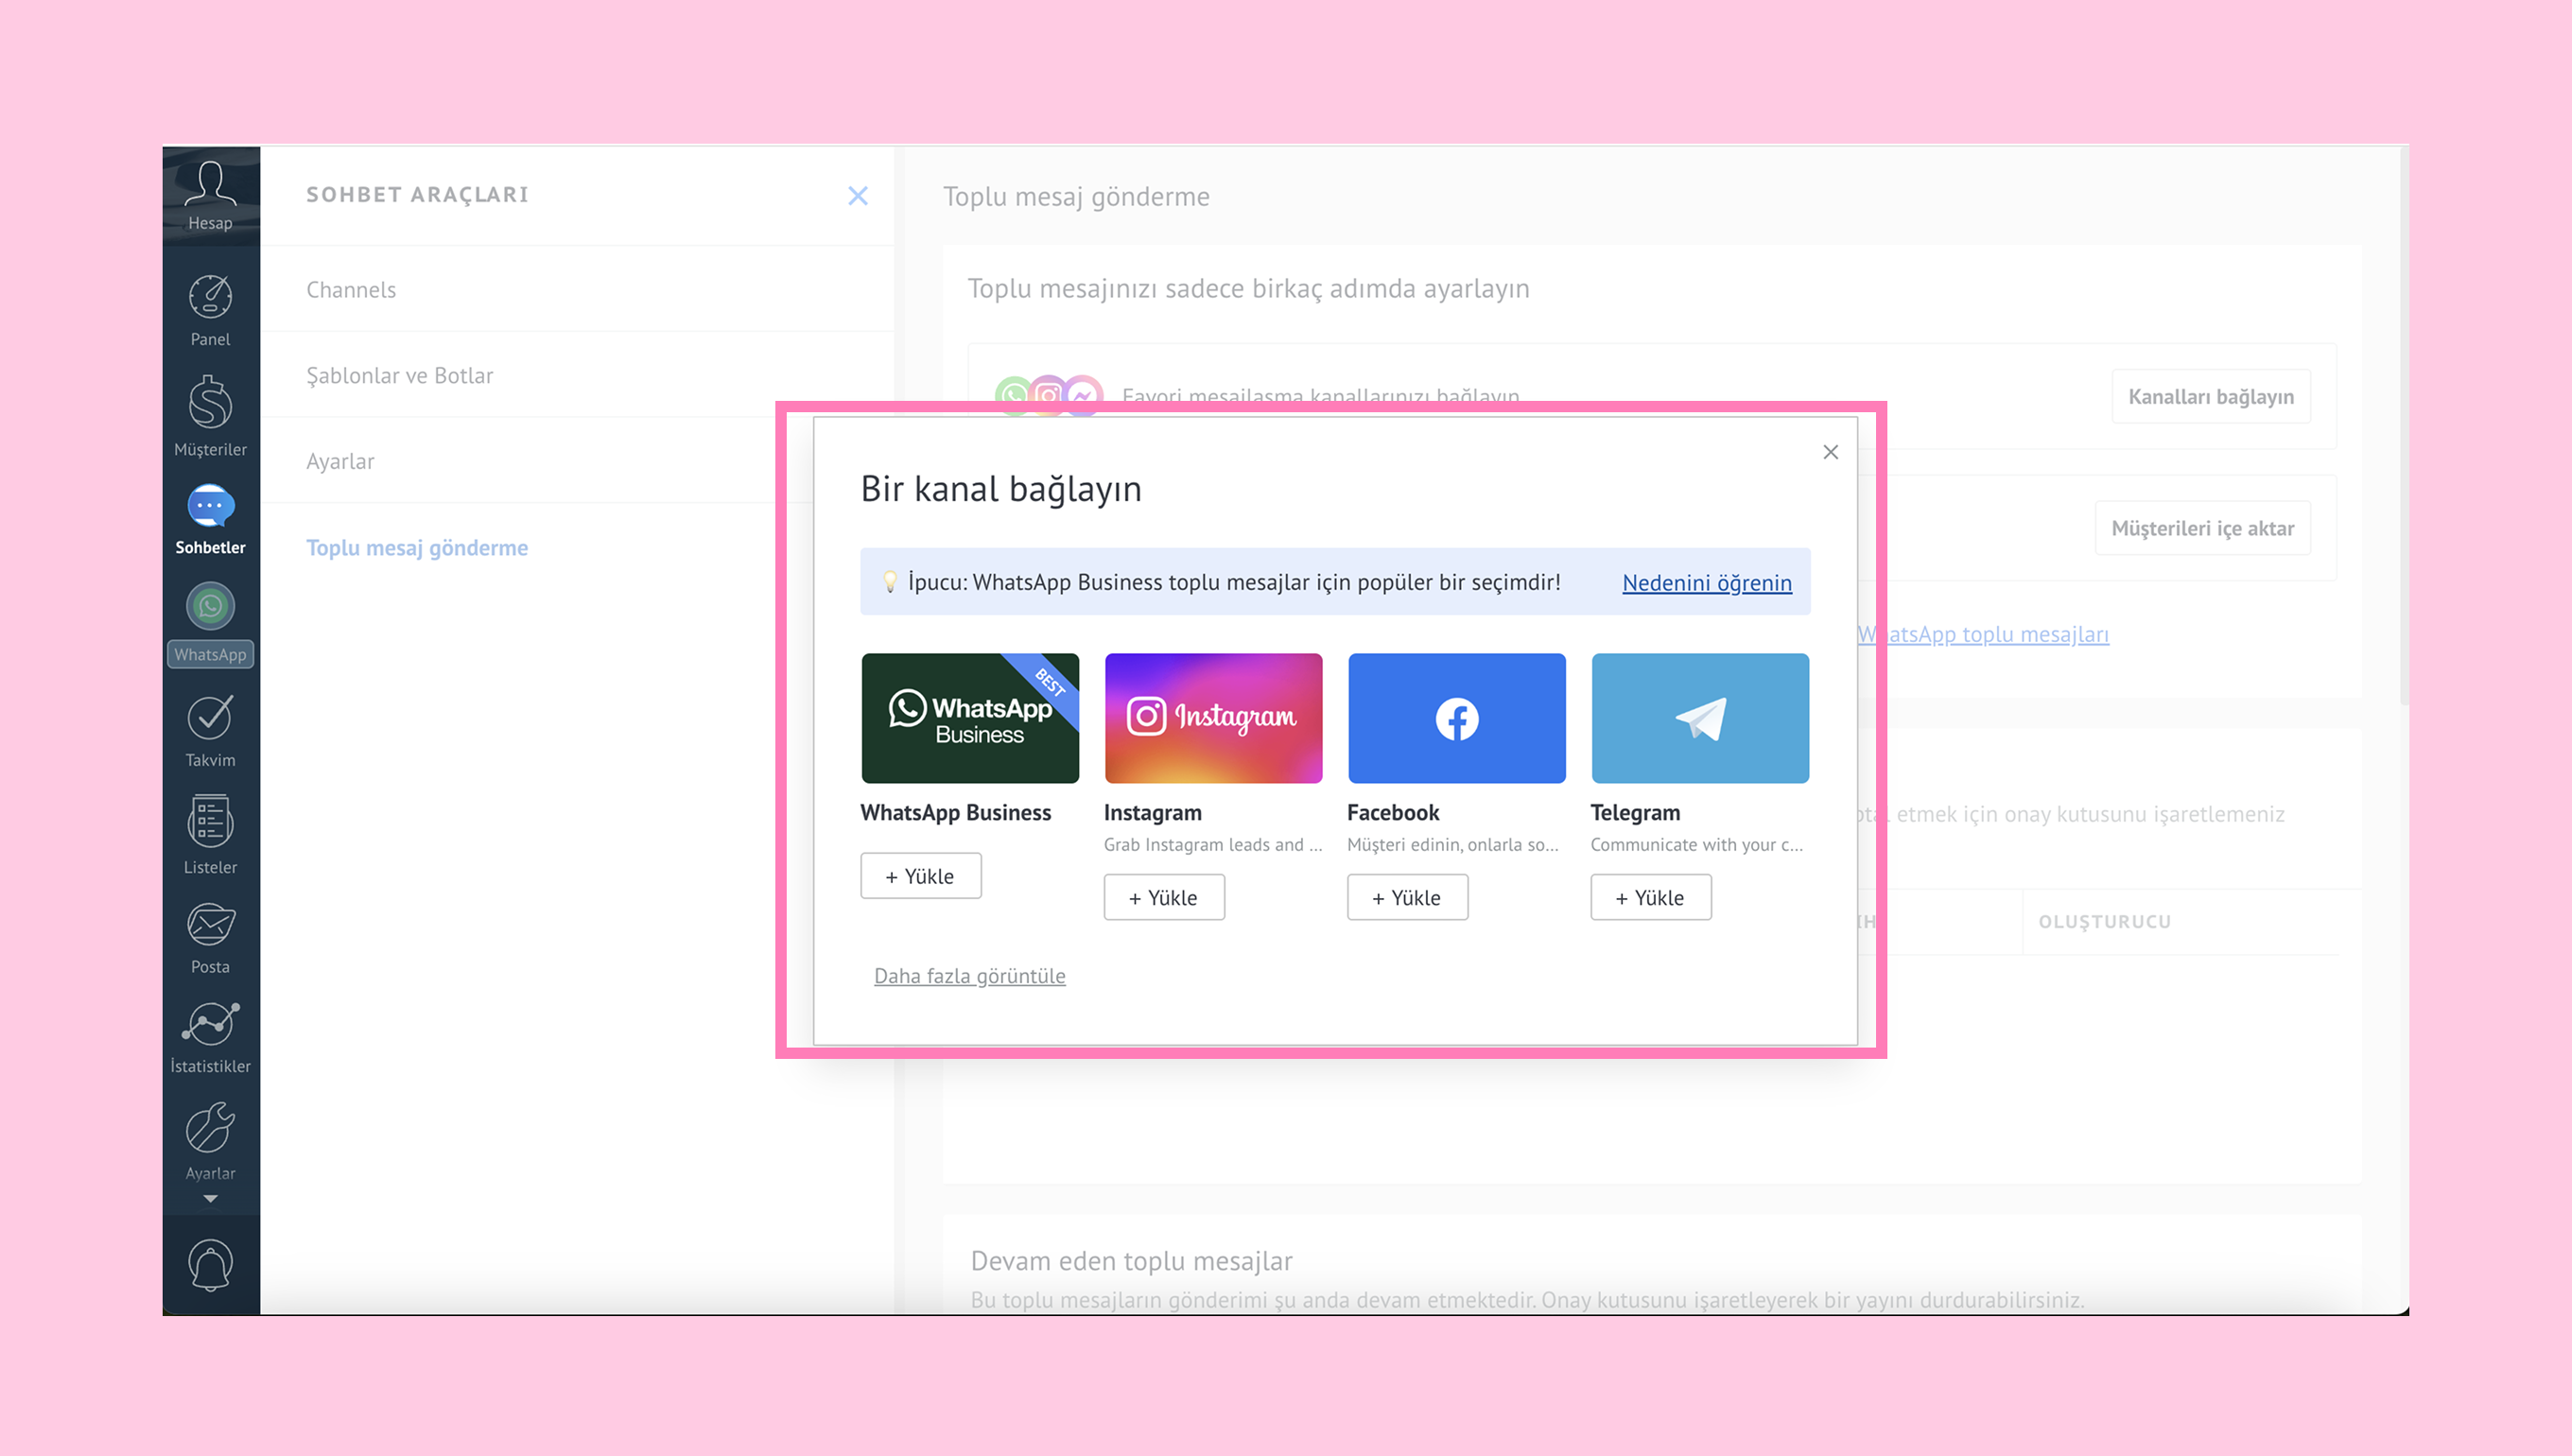The height and width of the screenshot is (1456, 2572).
Task: Close the Sohbet Araçları panel
Action: tap(857, 196)
